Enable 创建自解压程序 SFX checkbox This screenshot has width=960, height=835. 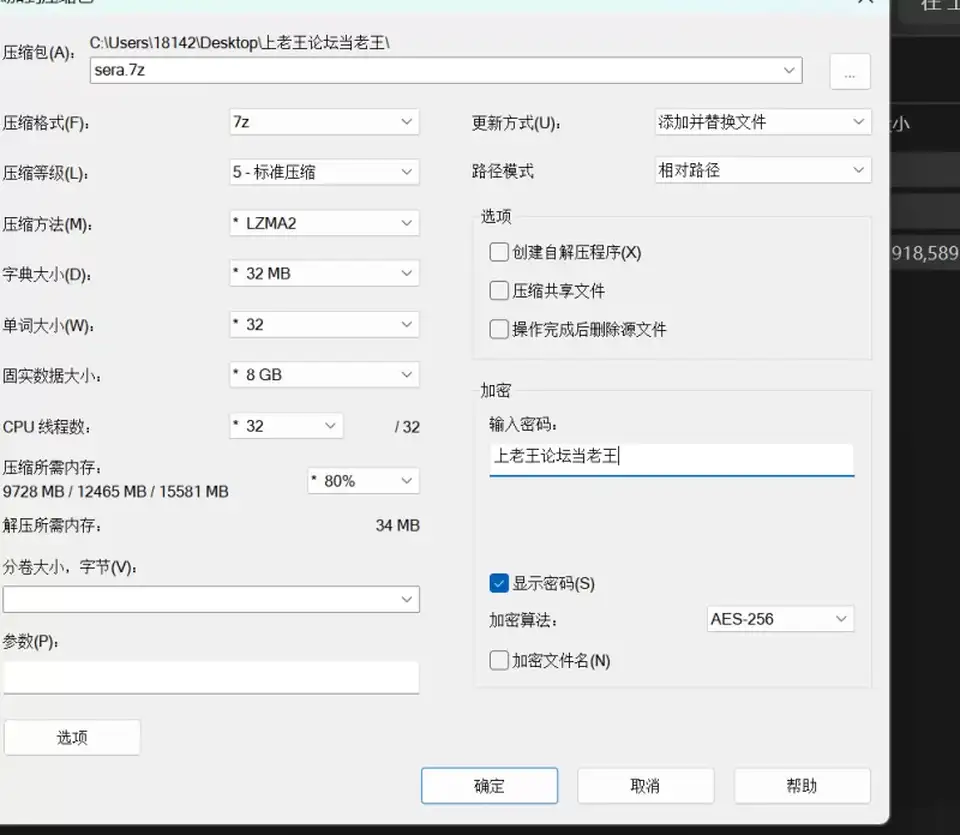(x=499, y=252)
